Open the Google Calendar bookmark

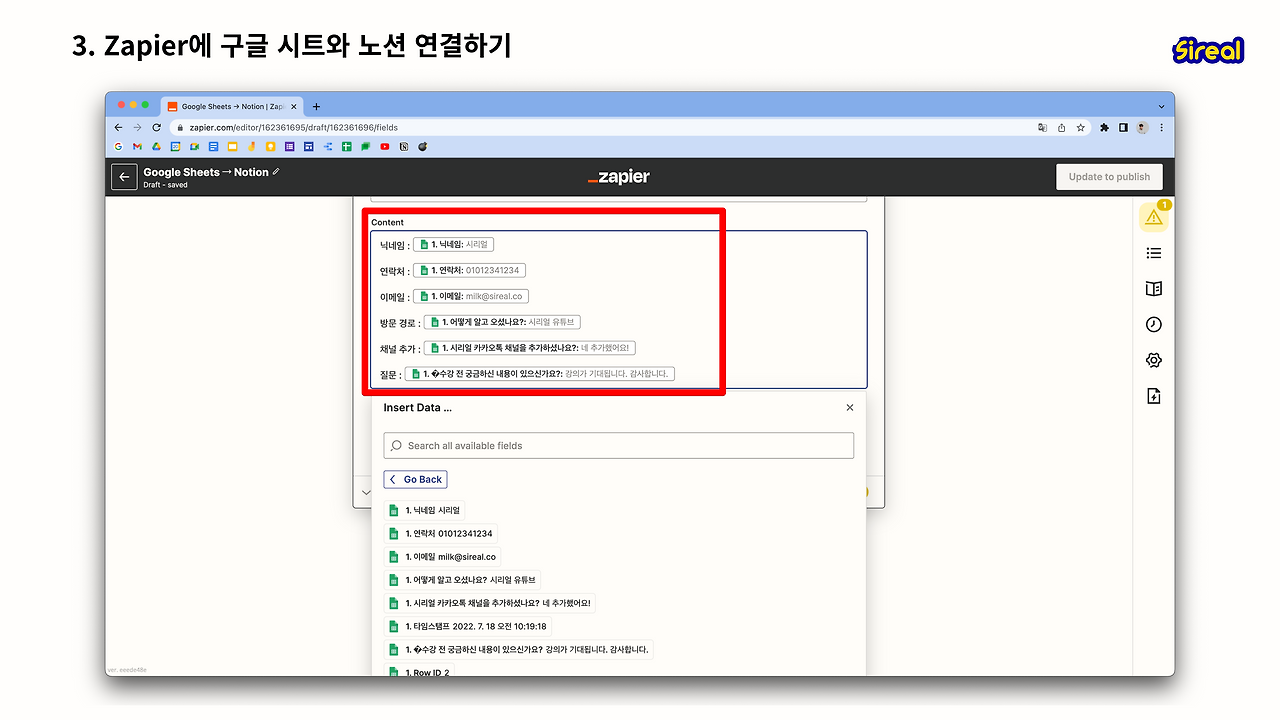pyautogui.click(x=175, y=147)
